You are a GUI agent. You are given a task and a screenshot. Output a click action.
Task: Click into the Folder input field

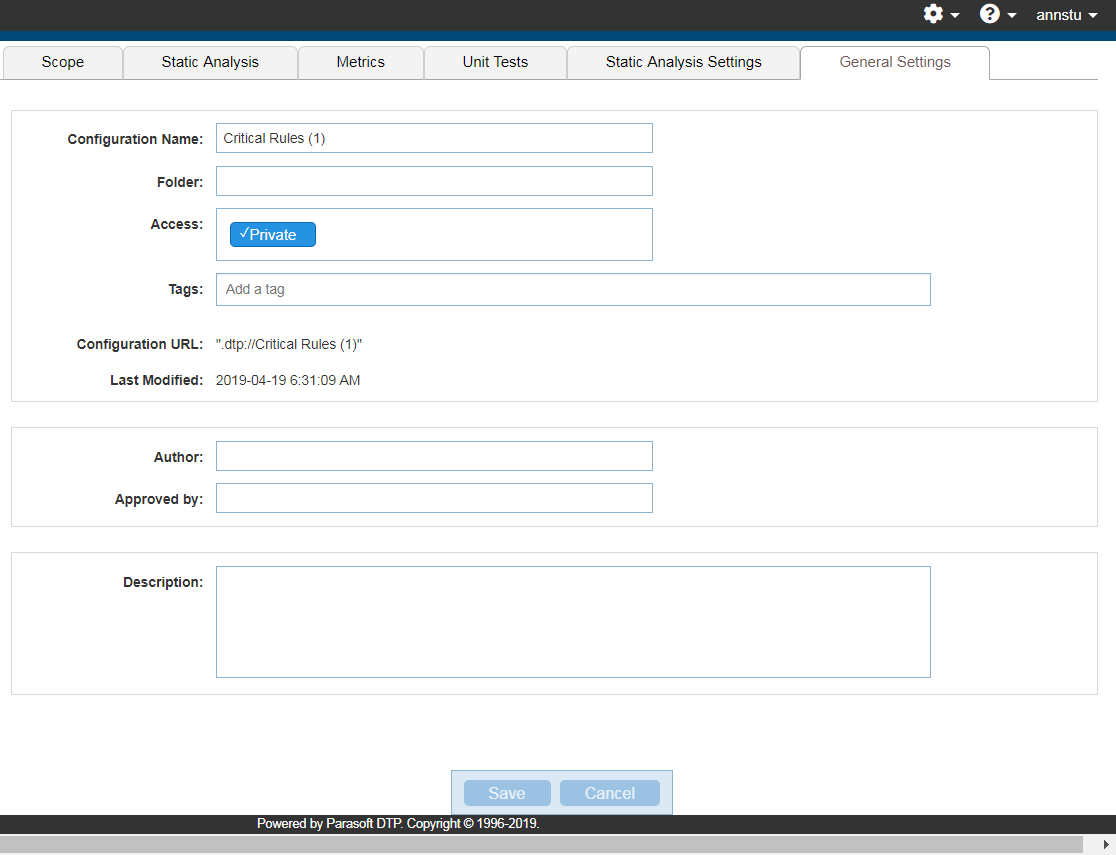434,181
